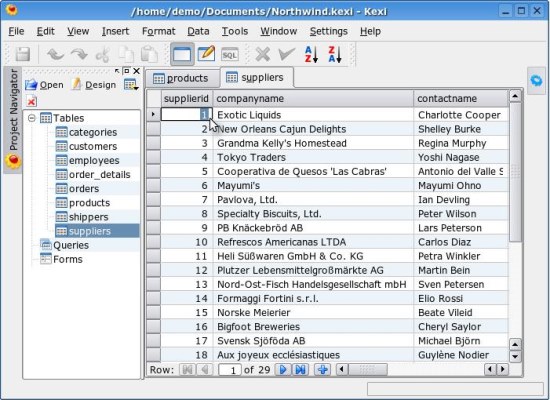Click the Paste clipboard icon
Viewport: 550px width, 400px height.
pyautogui.click(x=149, y=54)
